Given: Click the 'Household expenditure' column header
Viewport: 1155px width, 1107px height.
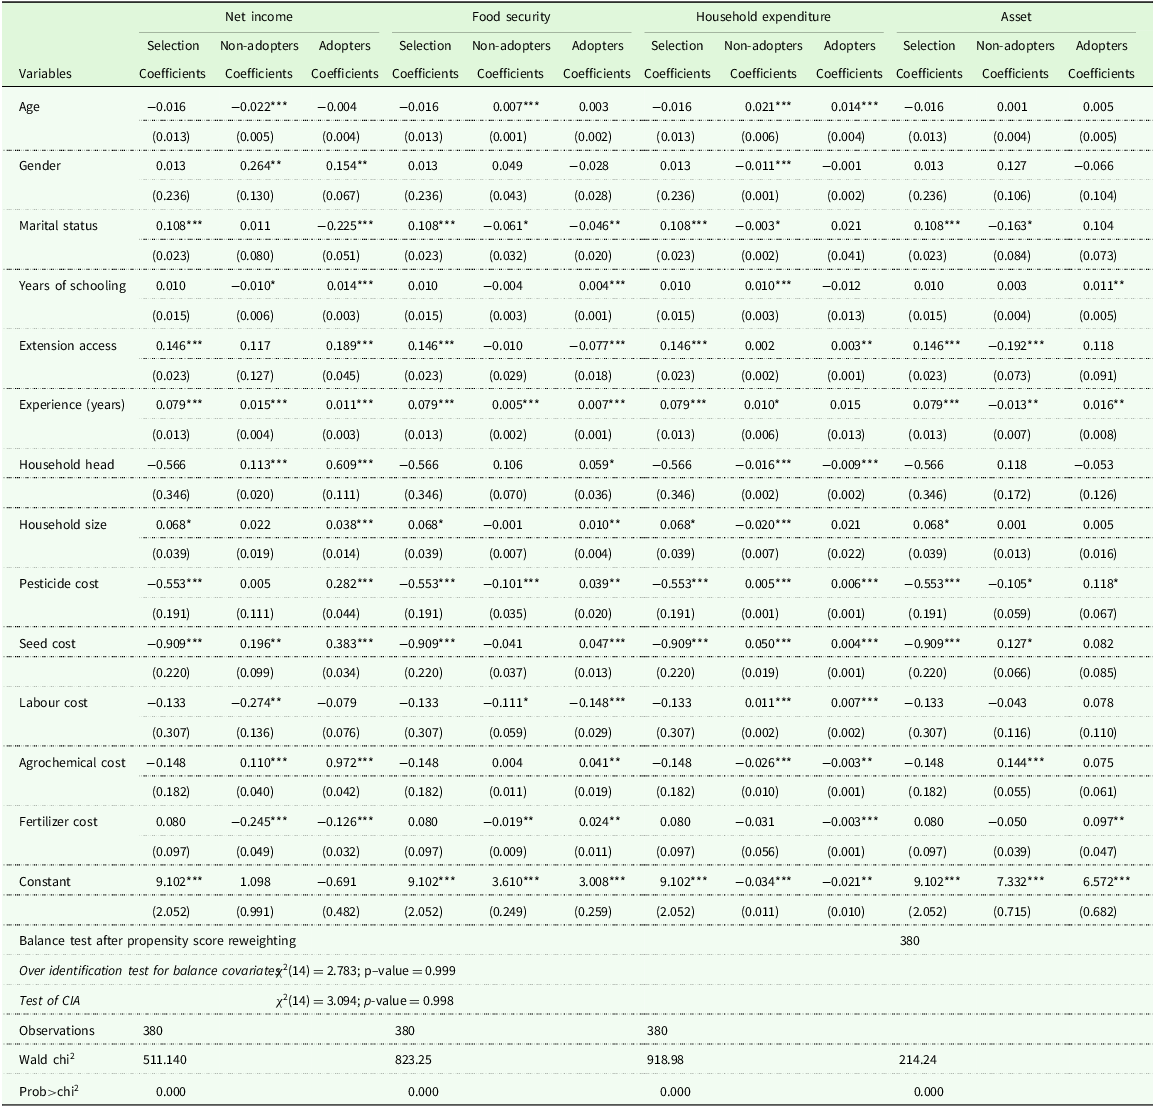Looking at the screenshot, I should click(763, 17).
